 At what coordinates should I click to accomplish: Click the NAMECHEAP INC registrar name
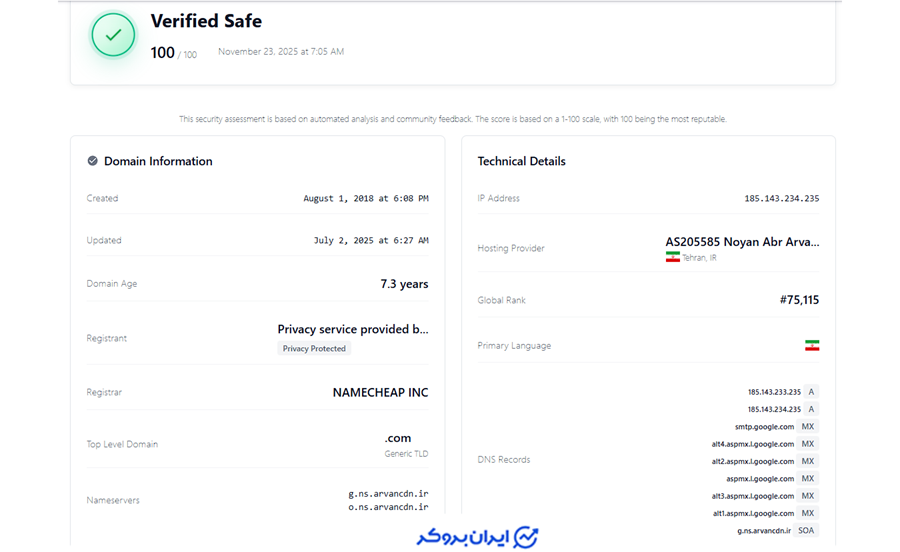tap(380, 393)
